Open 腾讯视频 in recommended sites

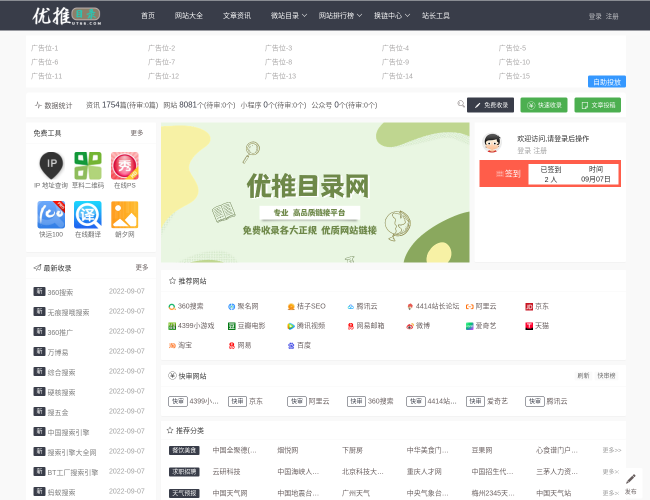306,326
